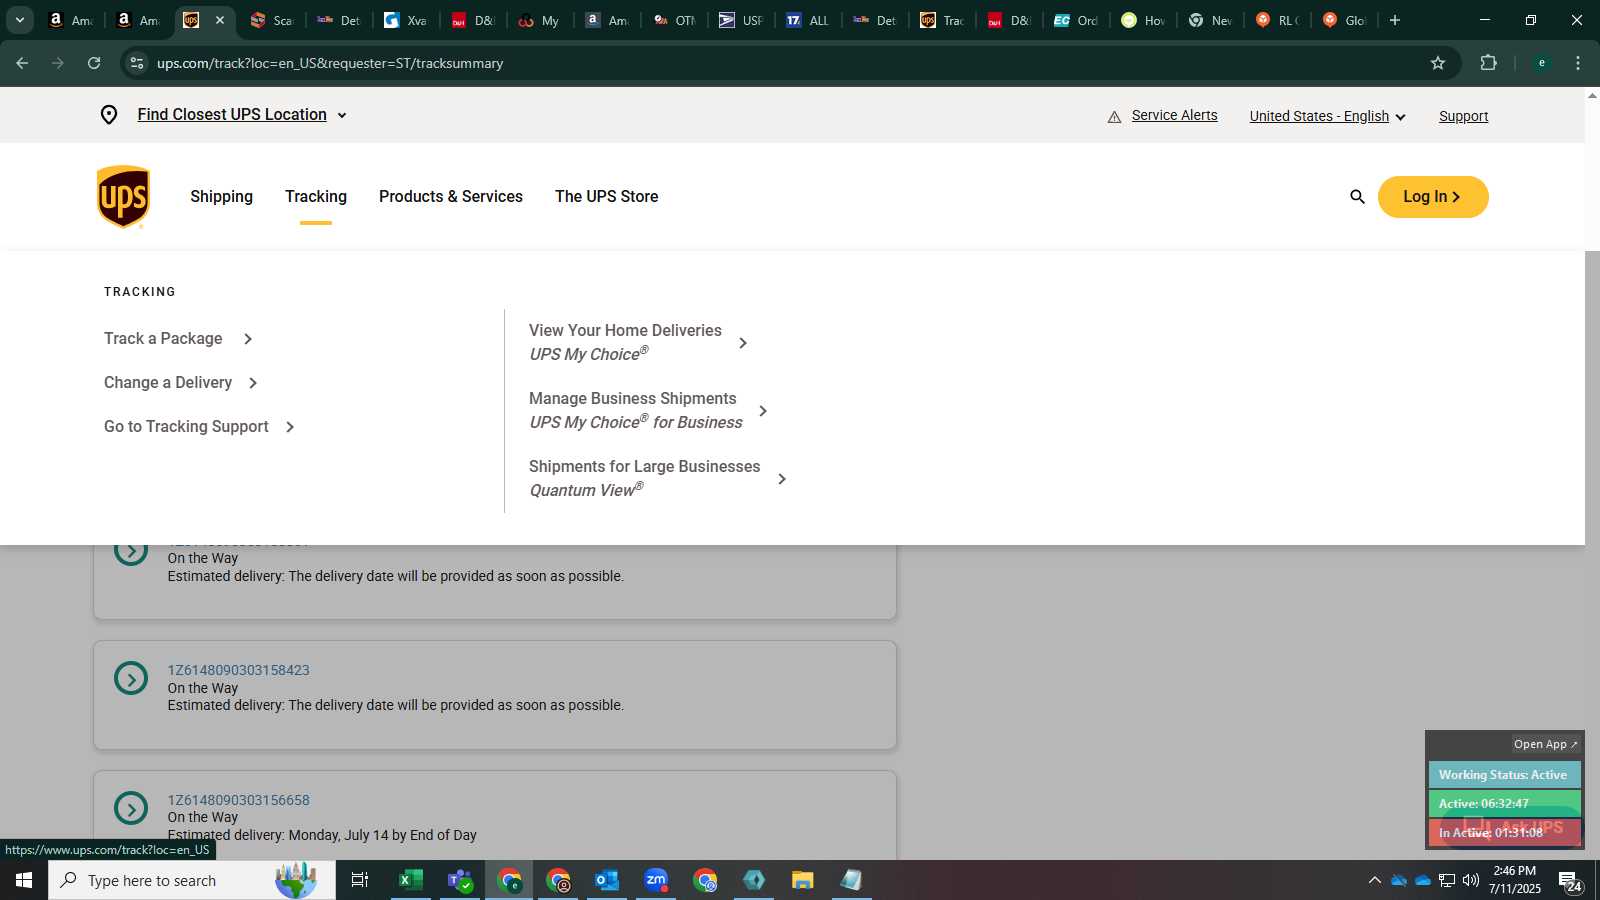This screenshot has height=900, width=1600.
Task: Select Track a Package link
Action: (x=163, y=339)
